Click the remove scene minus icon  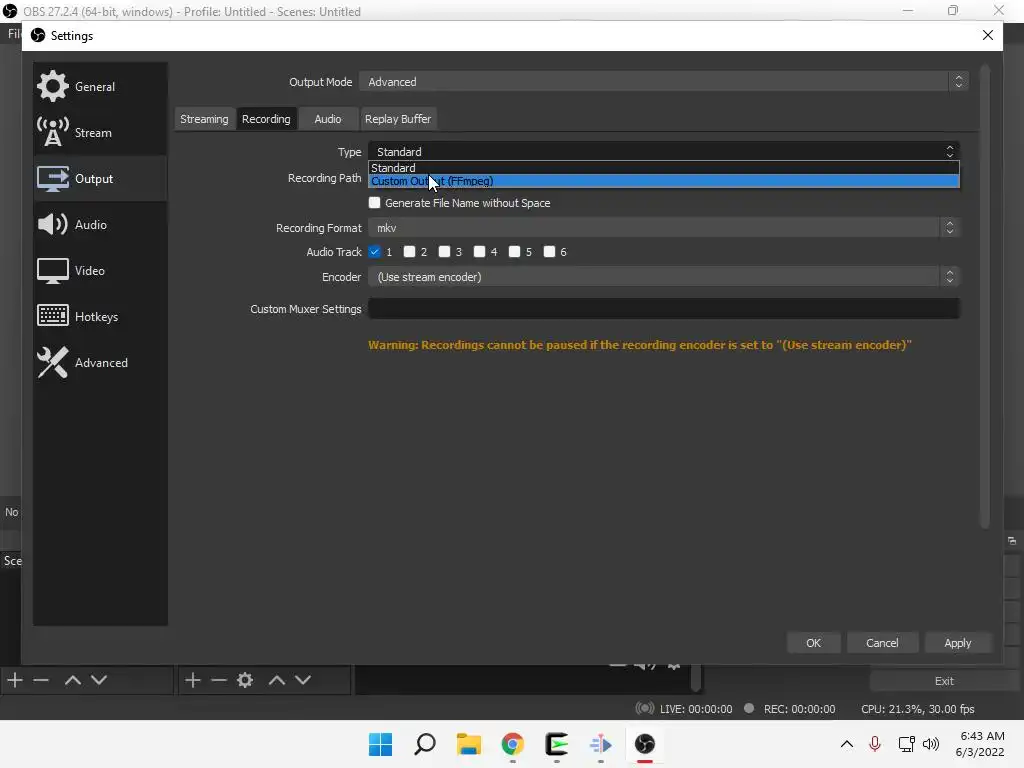(x=41, y=680)
